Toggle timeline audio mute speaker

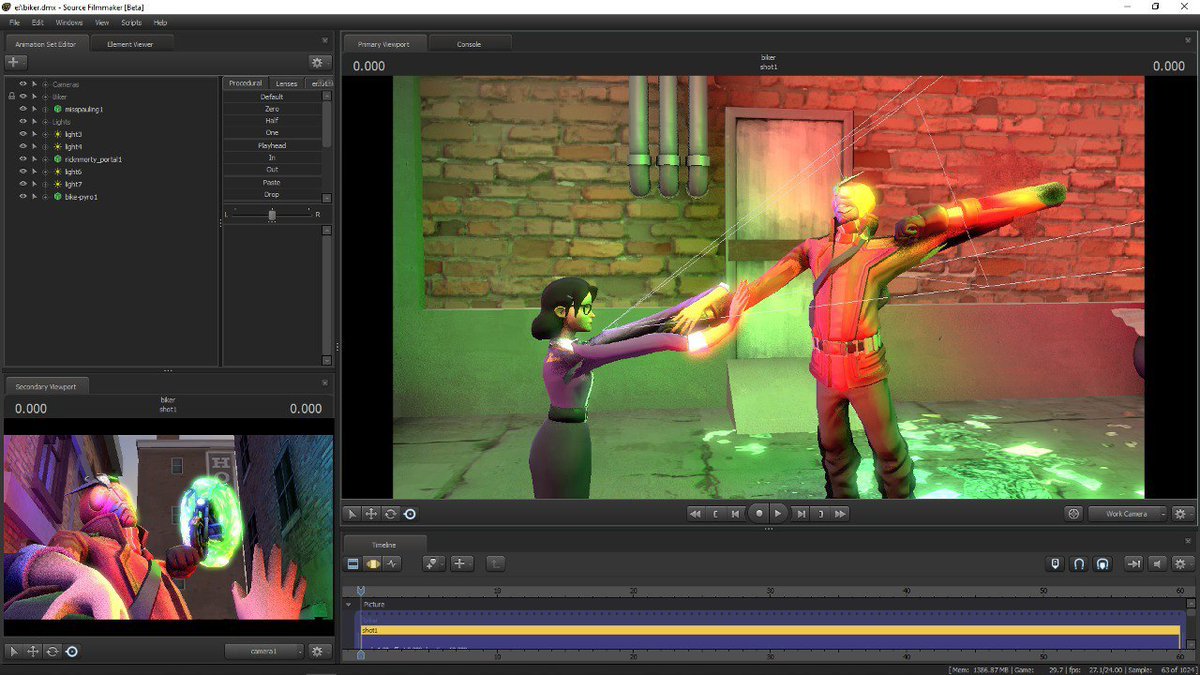tap(1157, 564)
